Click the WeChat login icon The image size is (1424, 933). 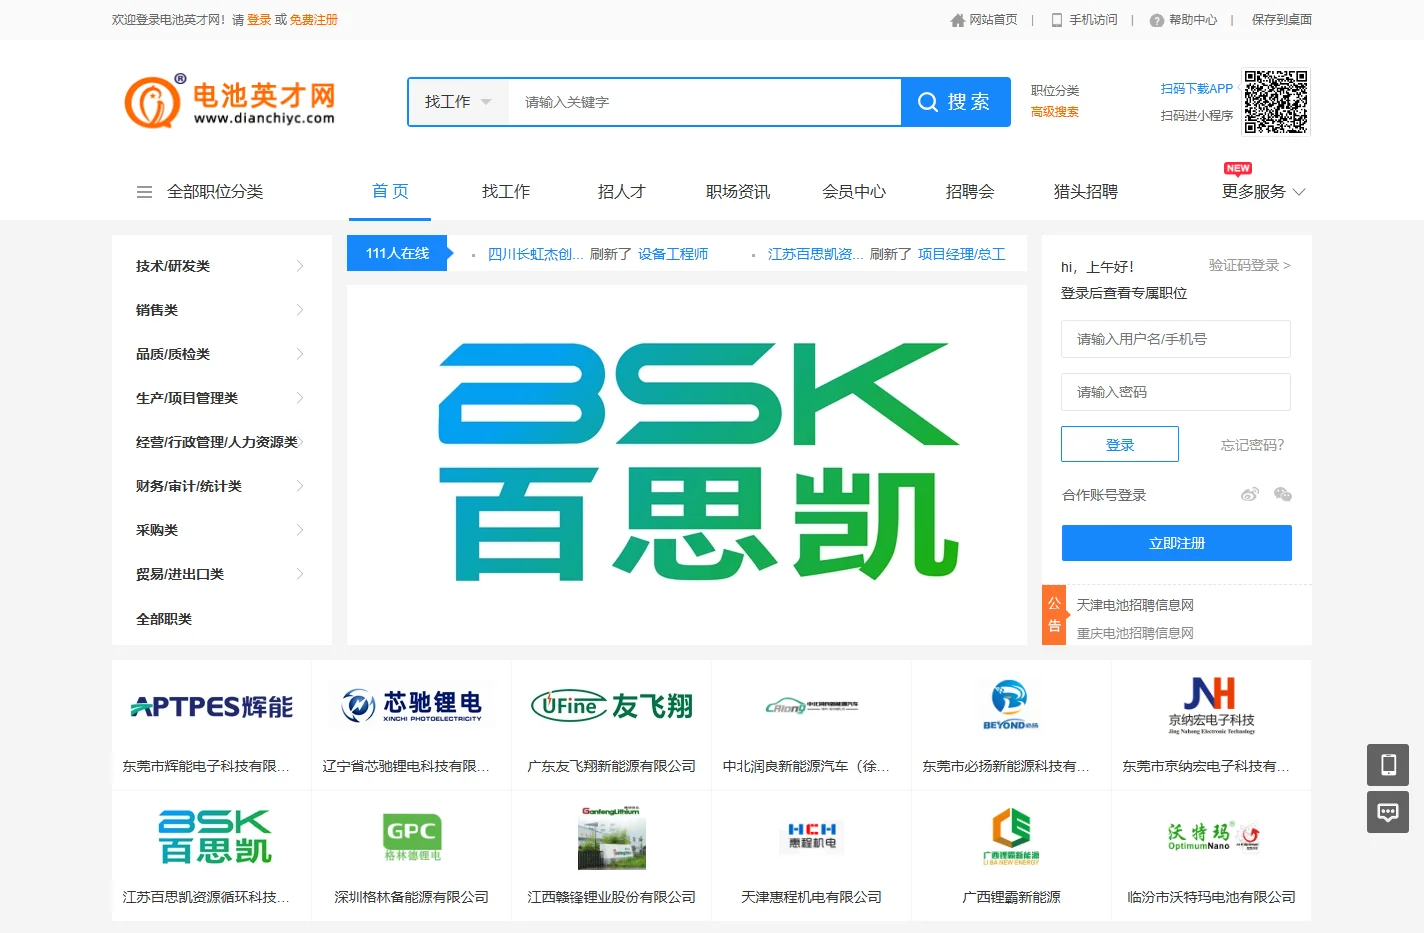pos(1283,494)
